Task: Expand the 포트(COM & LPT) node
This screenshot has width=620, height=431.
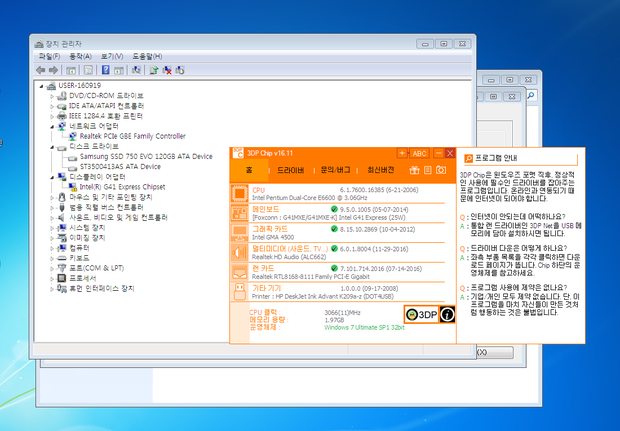Action: point(51,268)
